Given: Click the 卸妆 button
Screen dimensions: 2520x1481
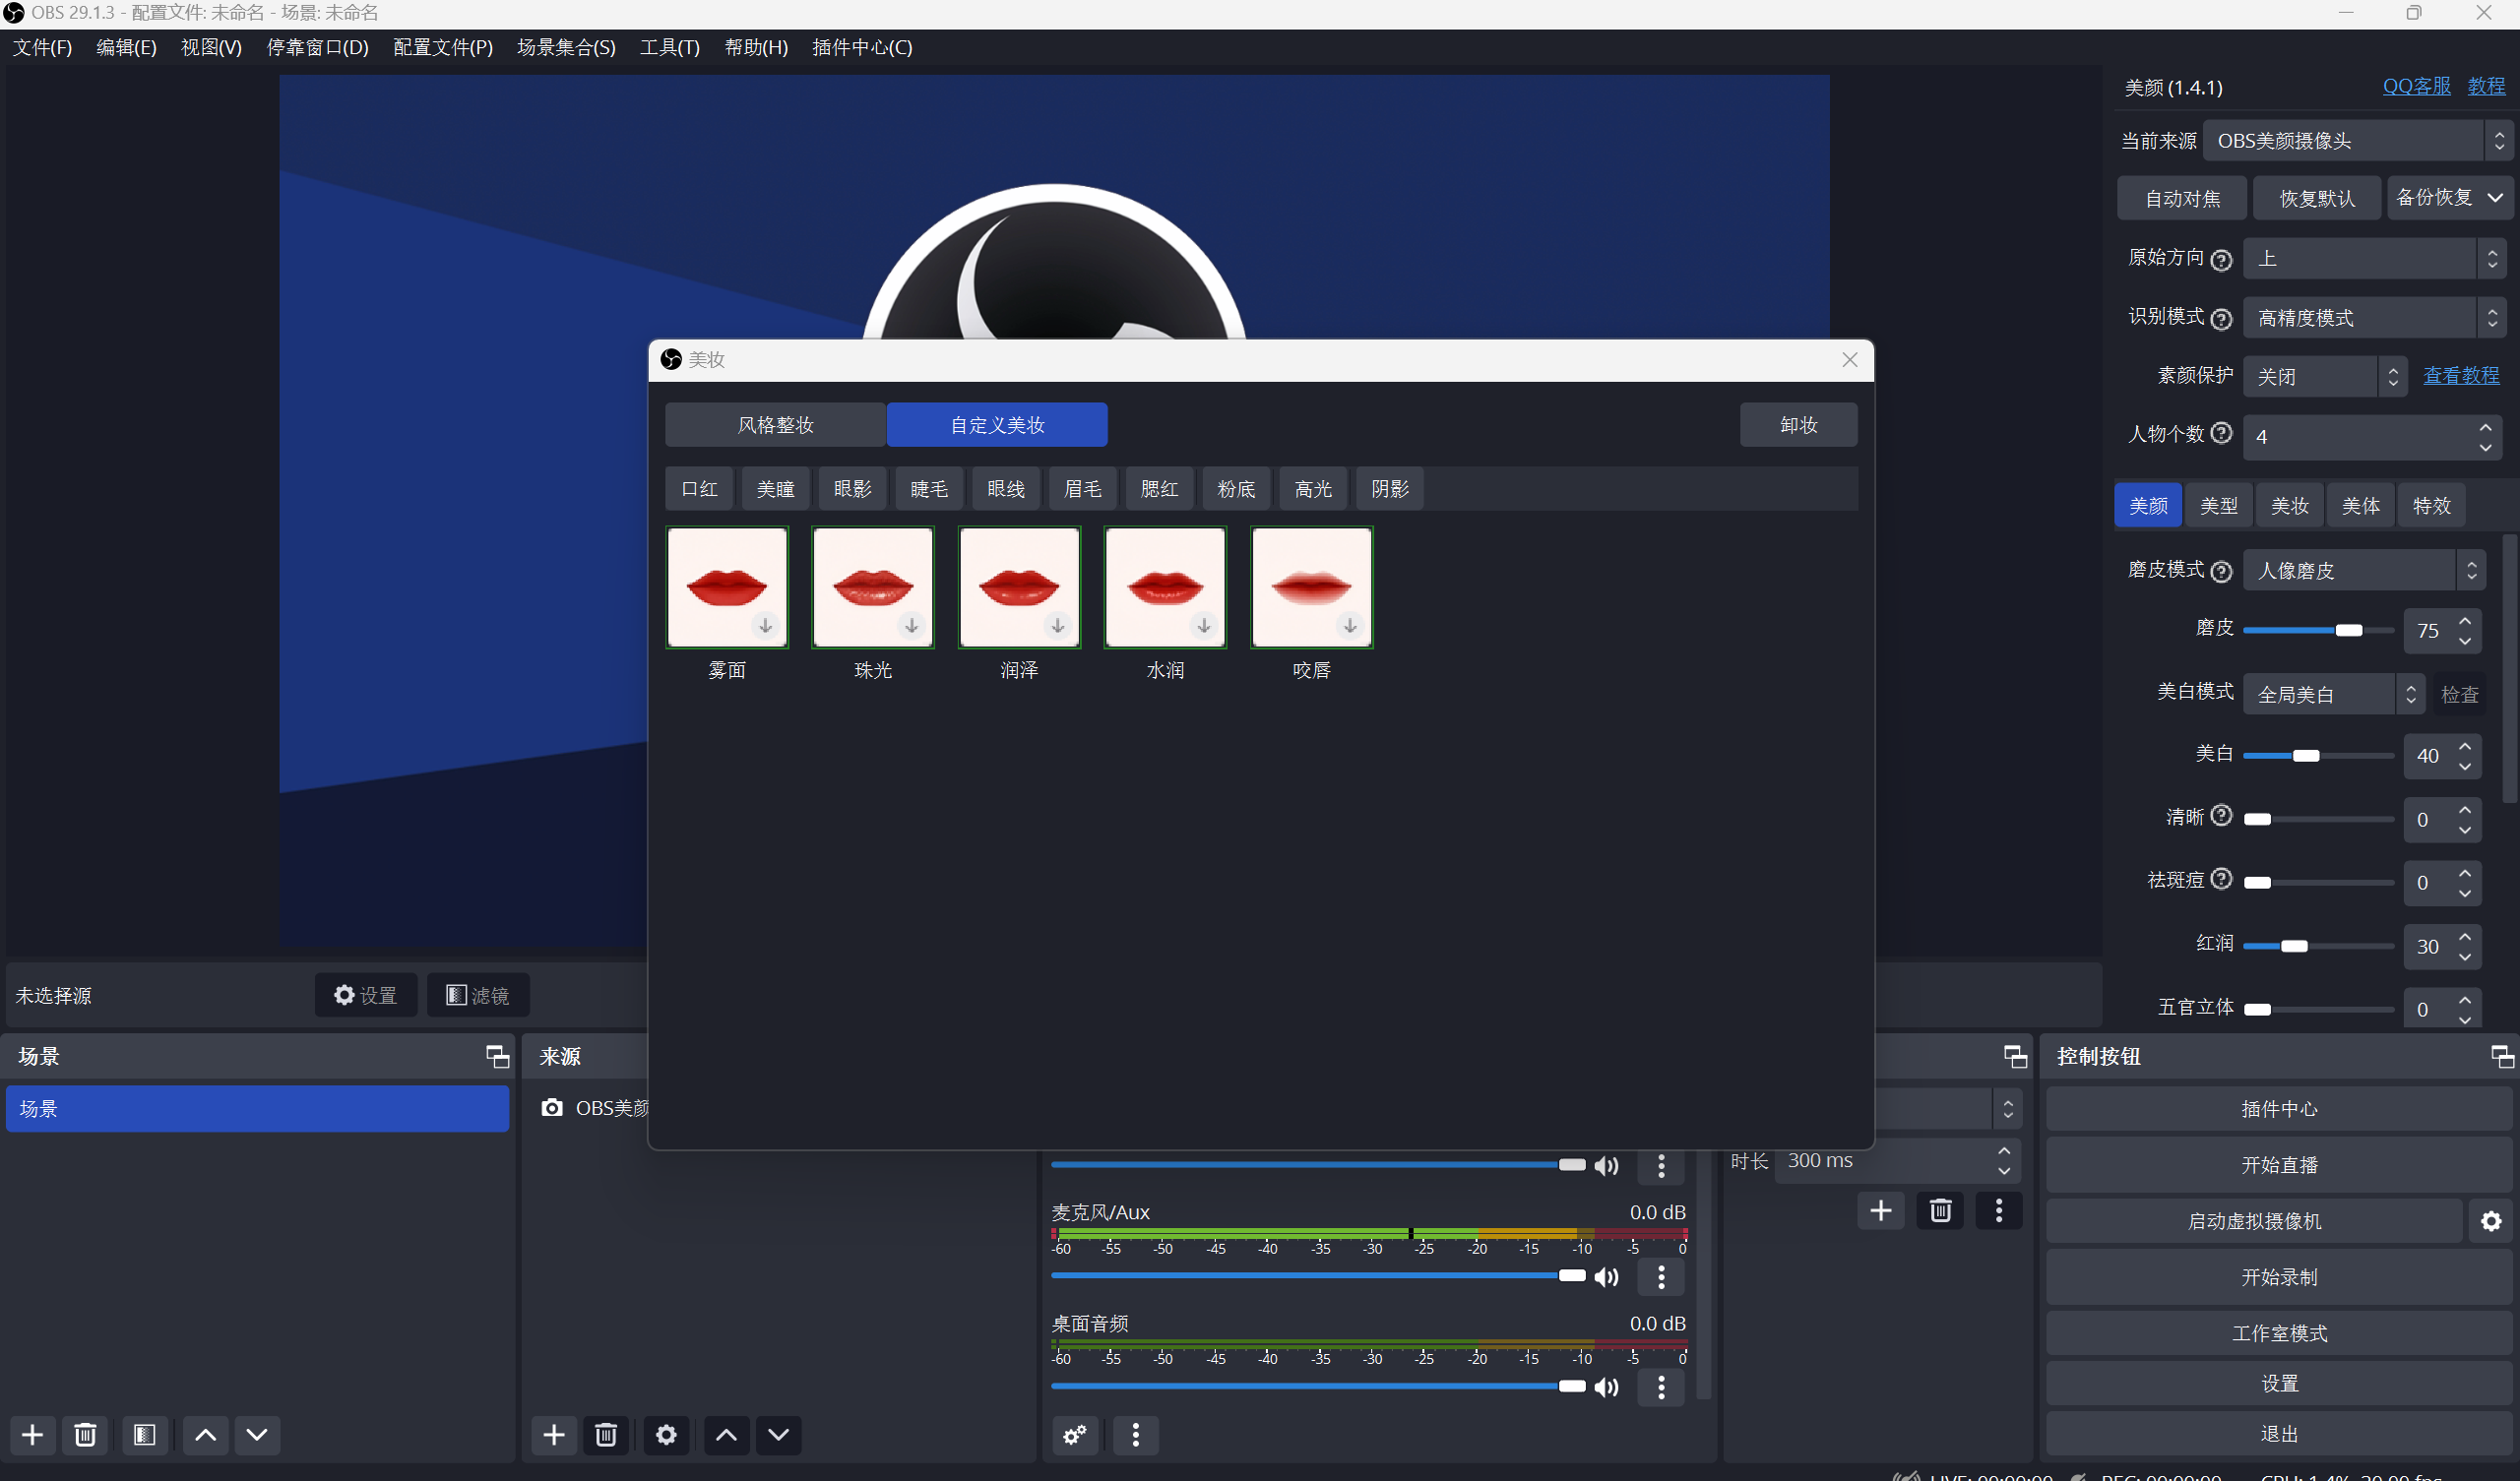Looking at the screenshot, I should 1798,425.
